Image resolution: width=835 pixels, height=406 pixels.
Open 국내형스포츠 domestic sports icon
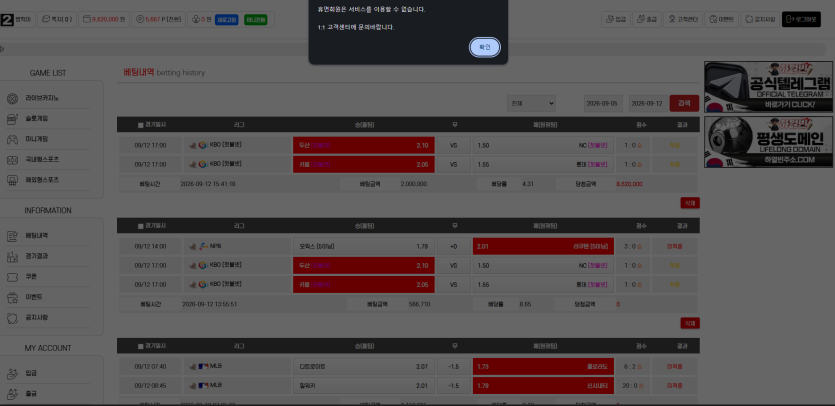coord(12,159)
